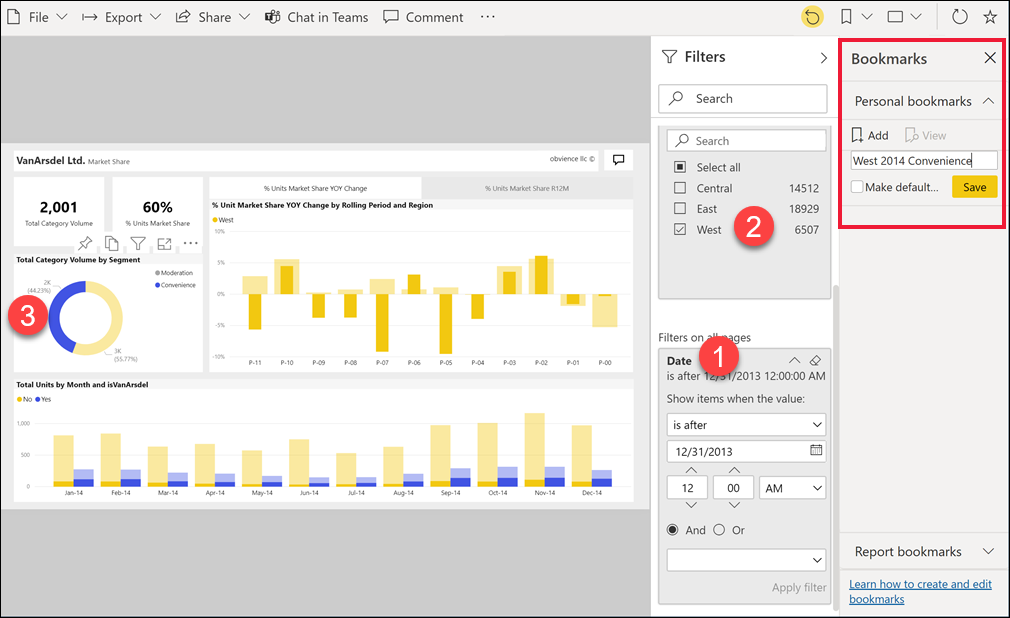Screen dimensions: 1010x618
Task: Decrease the minutes with down arrow
Action: 734,505
